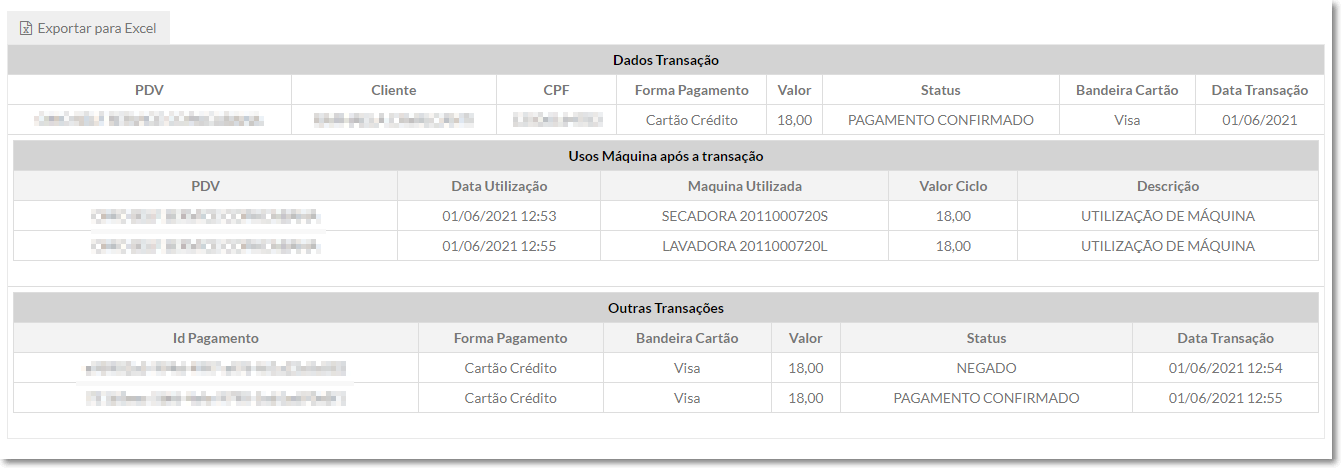Click Exportar para Excel button
This screenshot has height=468, width=1341.
[x=89, y=28]
